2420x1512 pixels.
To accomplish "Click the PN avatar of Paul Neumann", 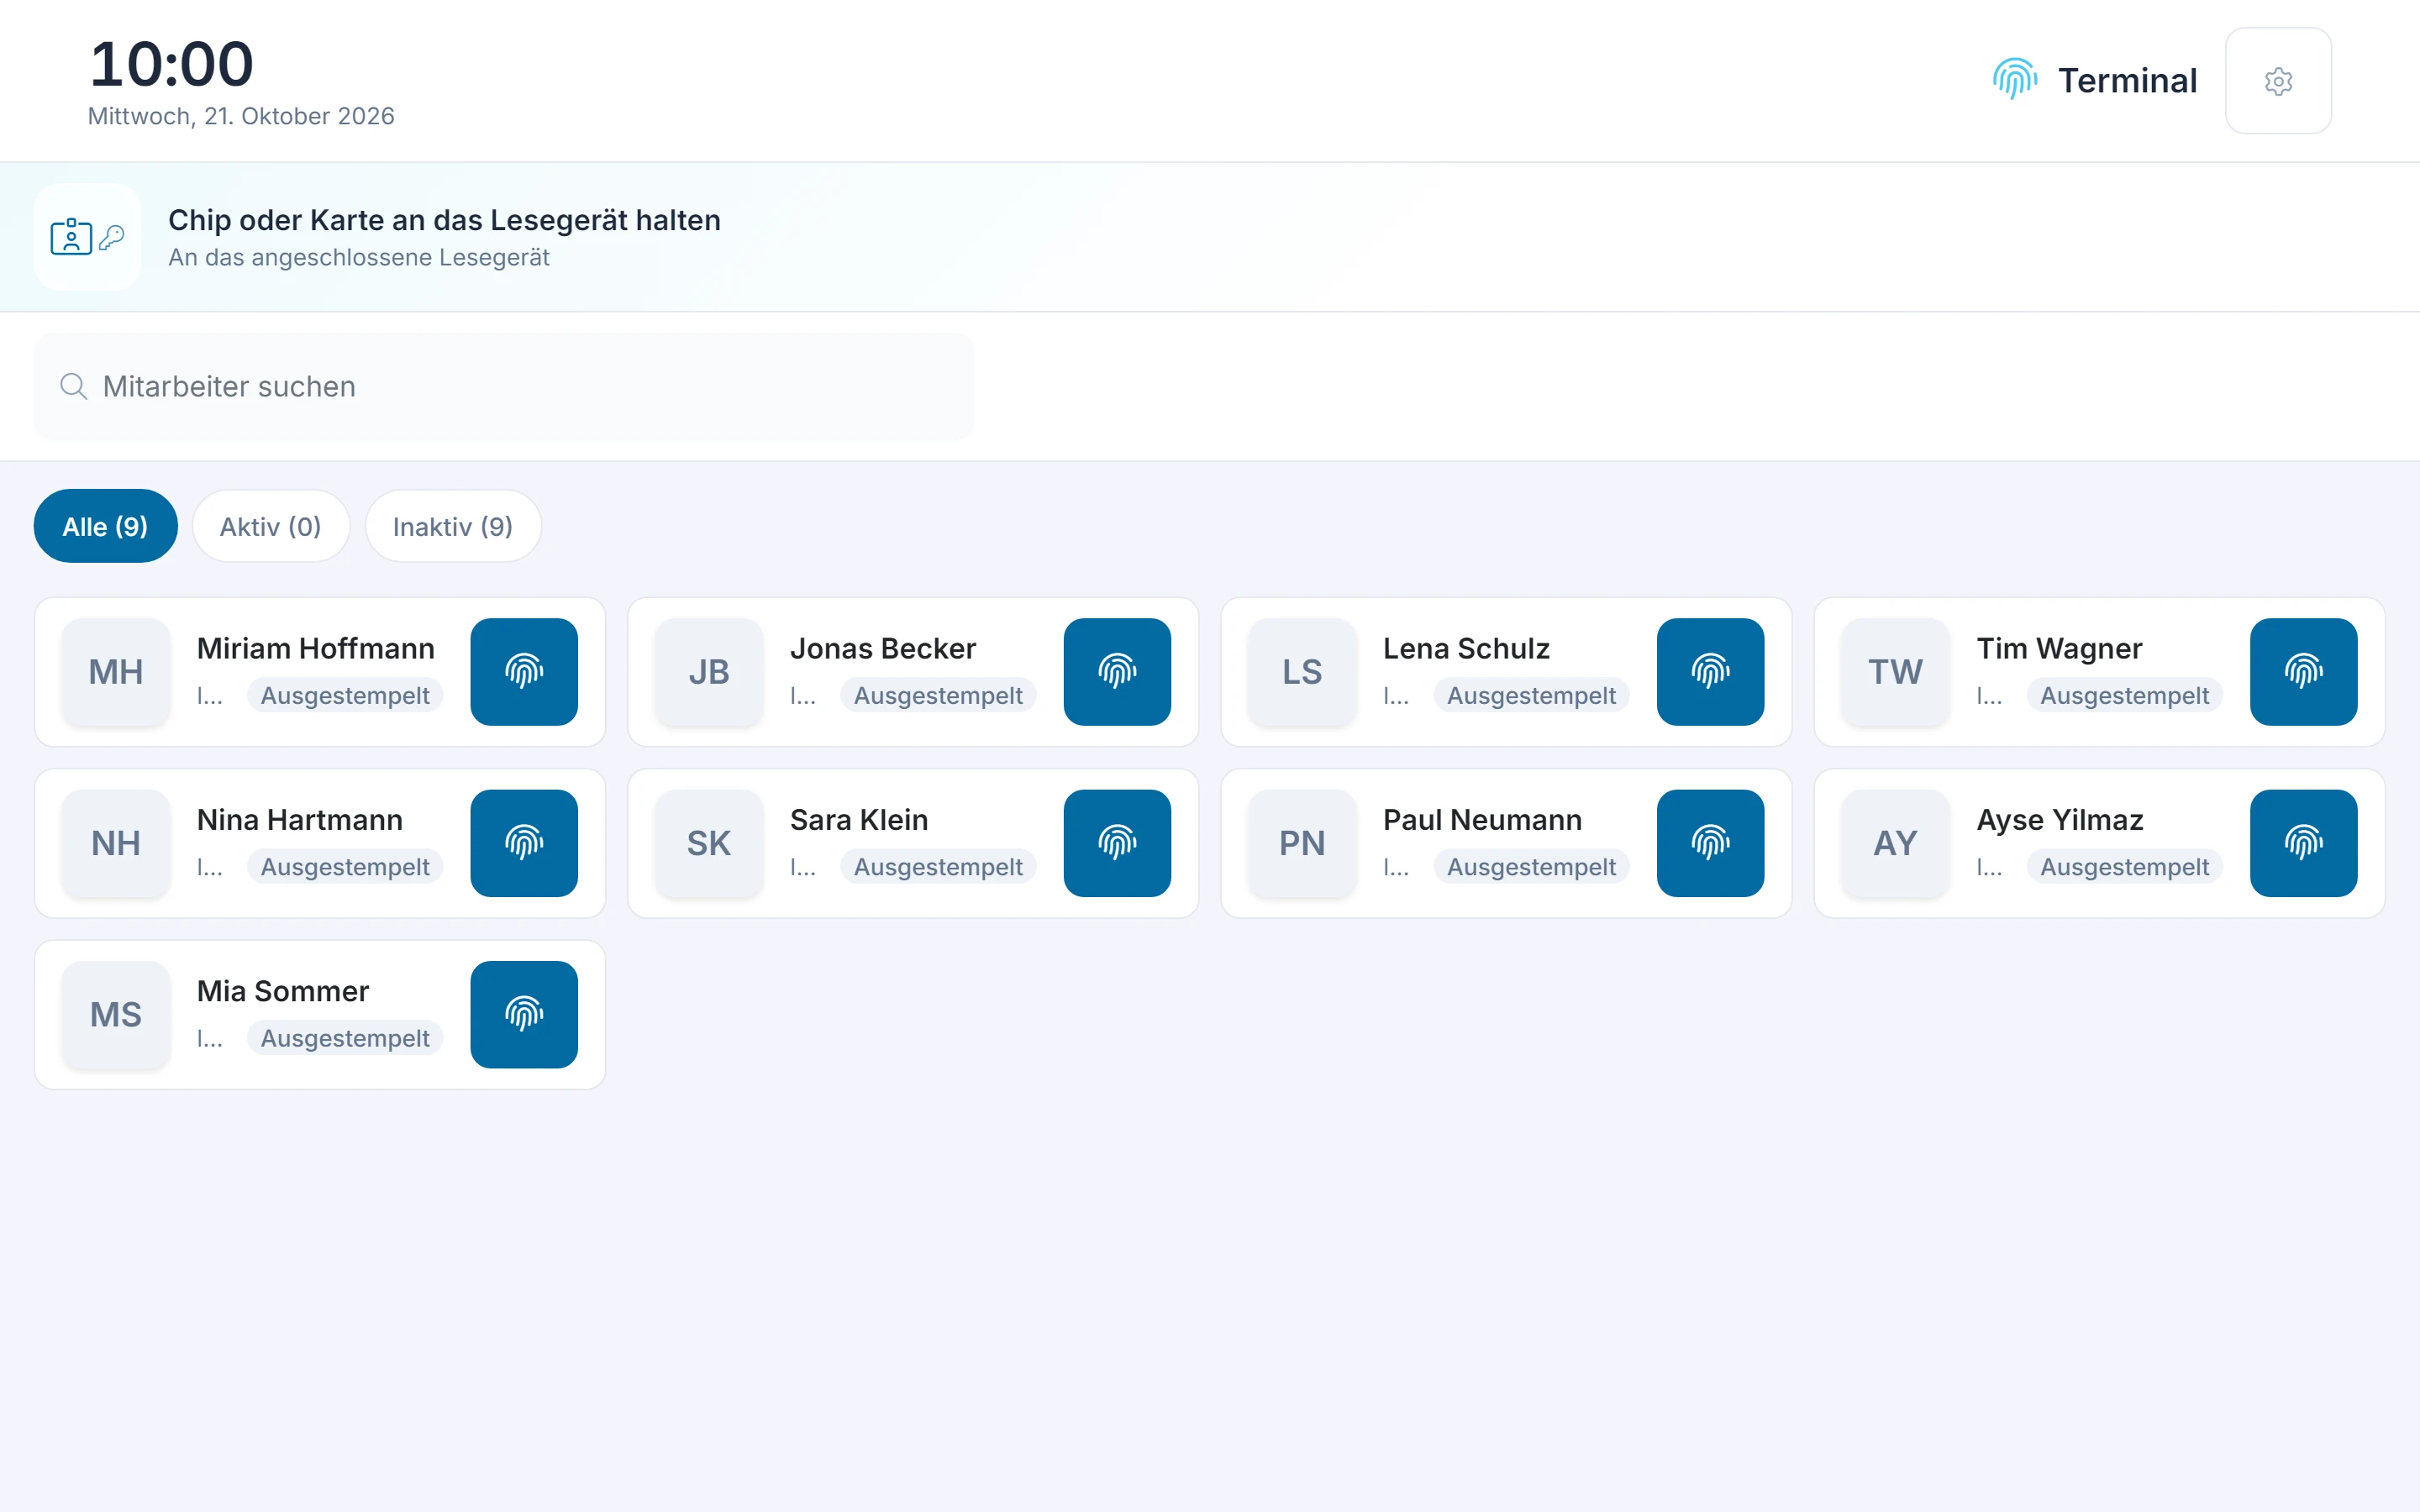I will [1302, 843].
